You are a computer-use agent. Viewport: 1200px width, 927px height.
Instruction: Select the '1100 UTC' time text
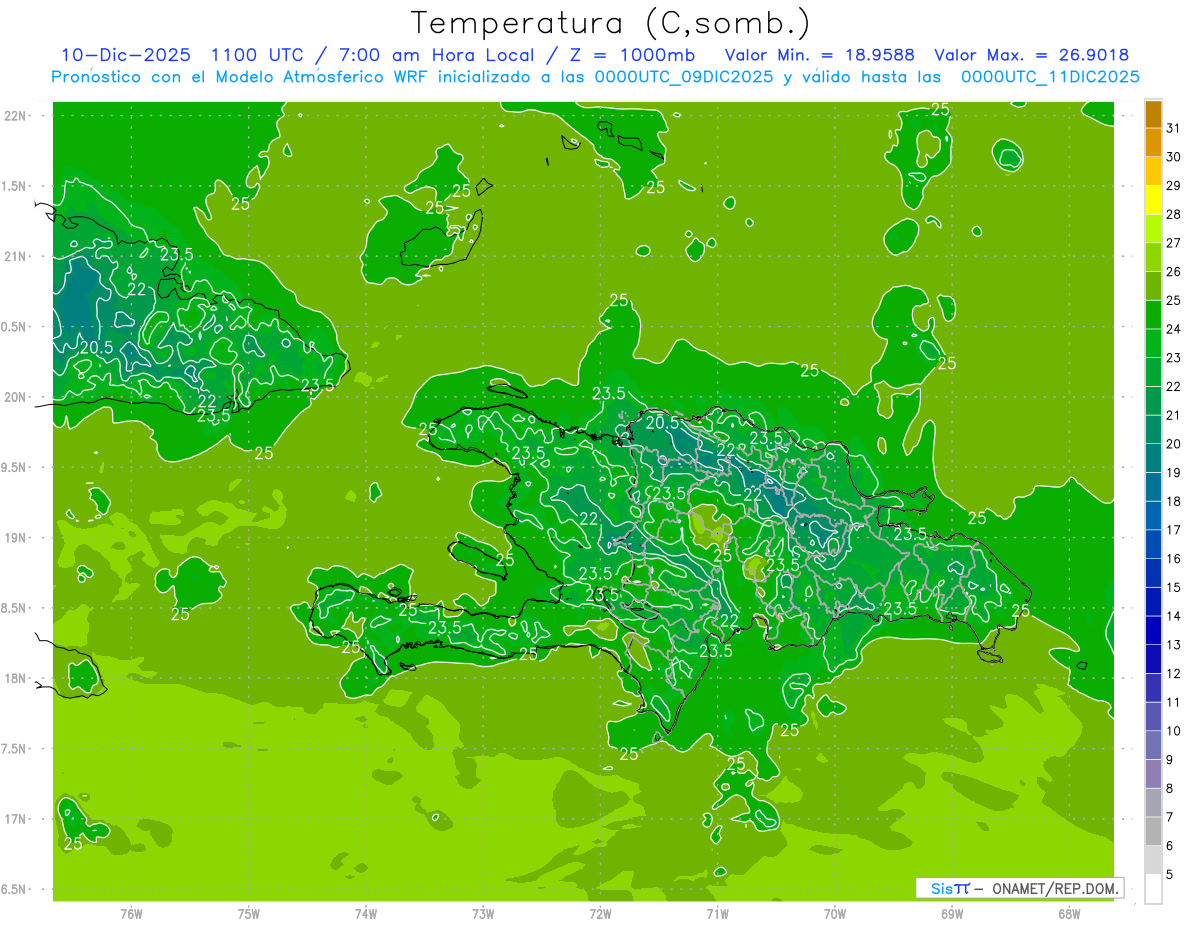tap(256, 55)
